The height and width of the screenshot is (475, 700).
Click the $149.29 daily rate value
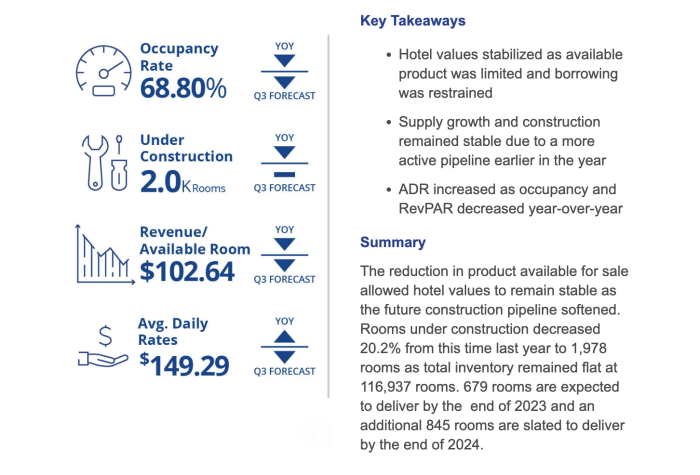click(185, 364)
